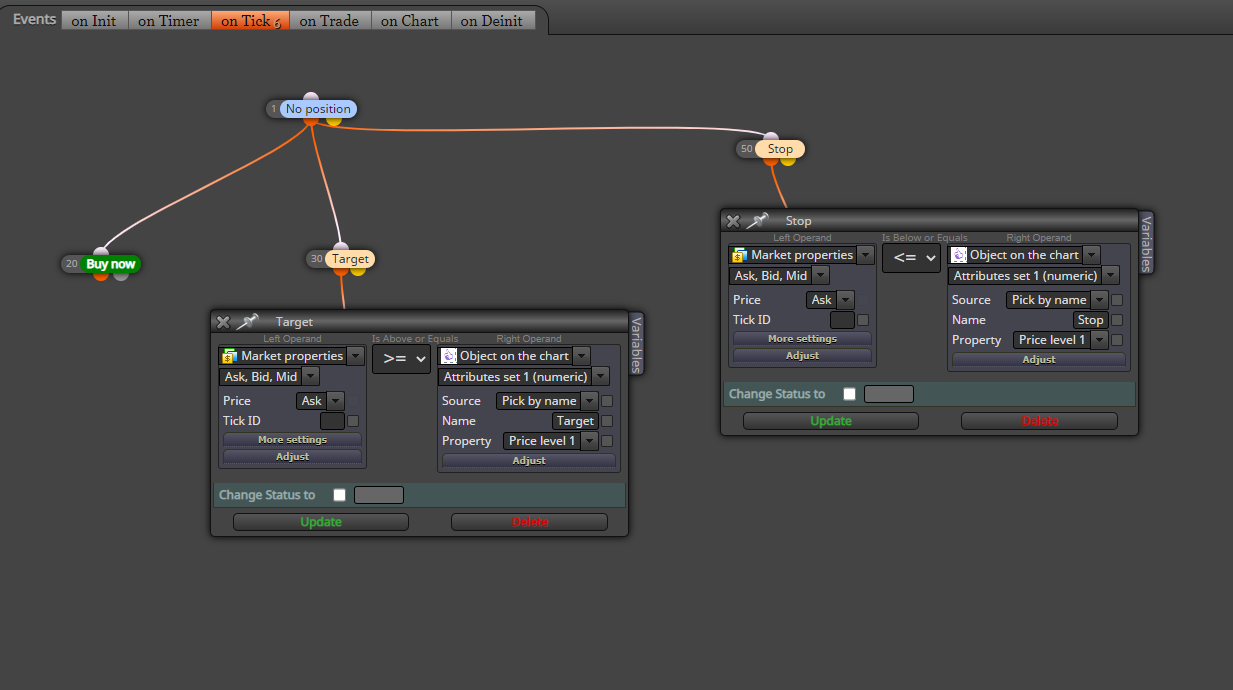Click the green Update button in Stop panel

pyautogui.click(x=831, y=421)
